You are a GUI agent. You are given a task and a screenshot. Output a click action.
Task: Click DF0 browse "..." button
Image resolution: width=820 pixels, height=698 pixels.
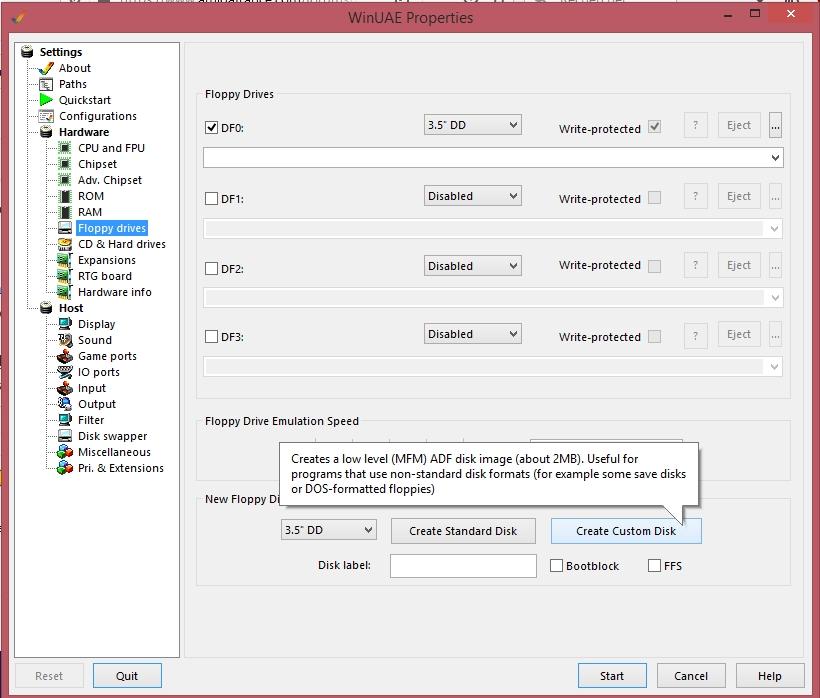(776, 125)
